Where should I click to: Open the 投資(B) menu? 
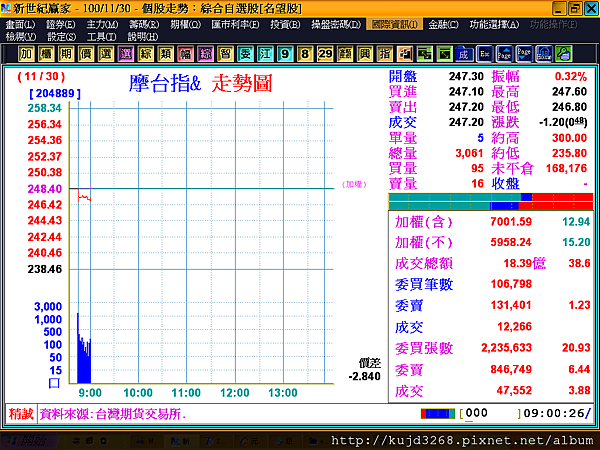285,24
